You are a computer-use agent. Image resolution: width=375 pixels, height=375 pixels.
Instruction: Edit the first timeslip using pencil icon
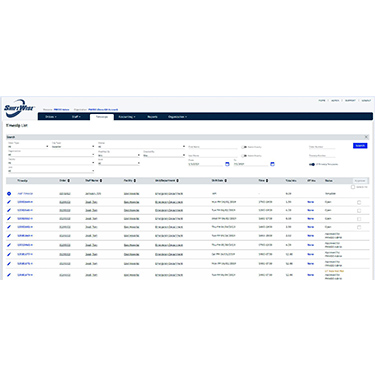point(9,202)
